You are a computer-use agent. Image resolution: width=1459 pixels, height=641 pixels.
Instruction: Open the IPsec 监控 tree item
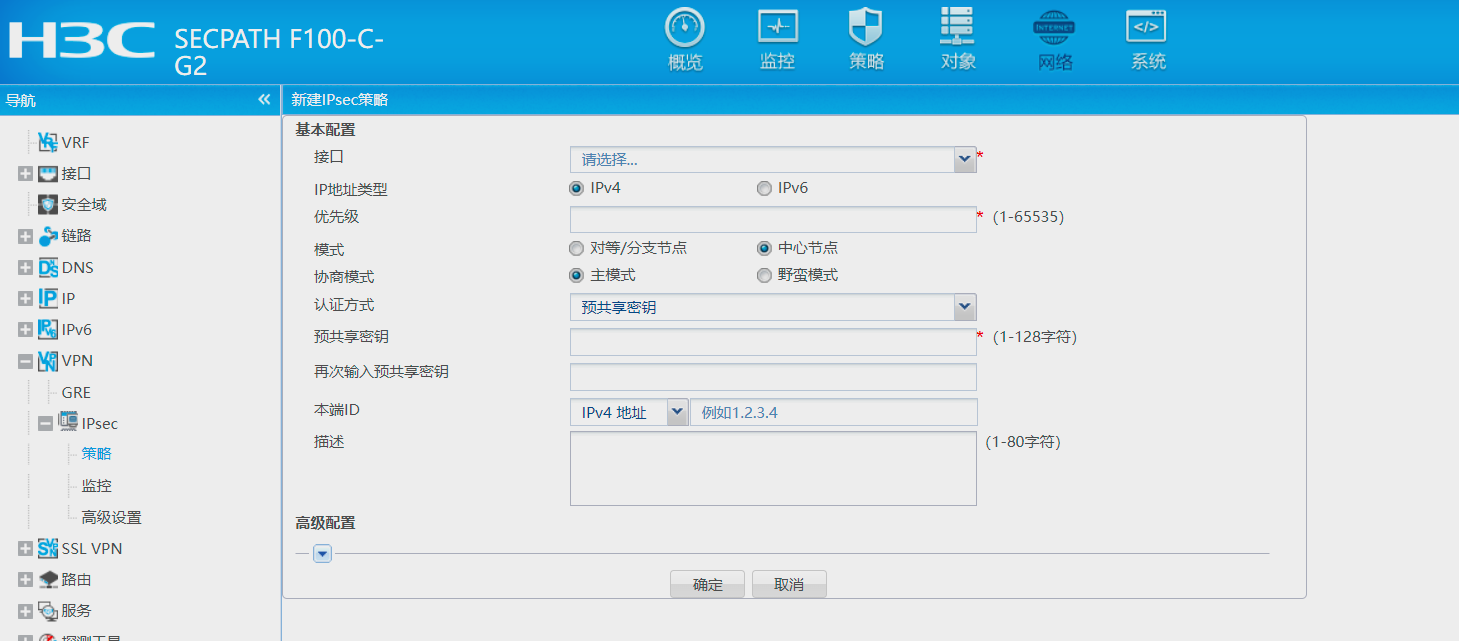pyautogui.click(x=96, y=486)
